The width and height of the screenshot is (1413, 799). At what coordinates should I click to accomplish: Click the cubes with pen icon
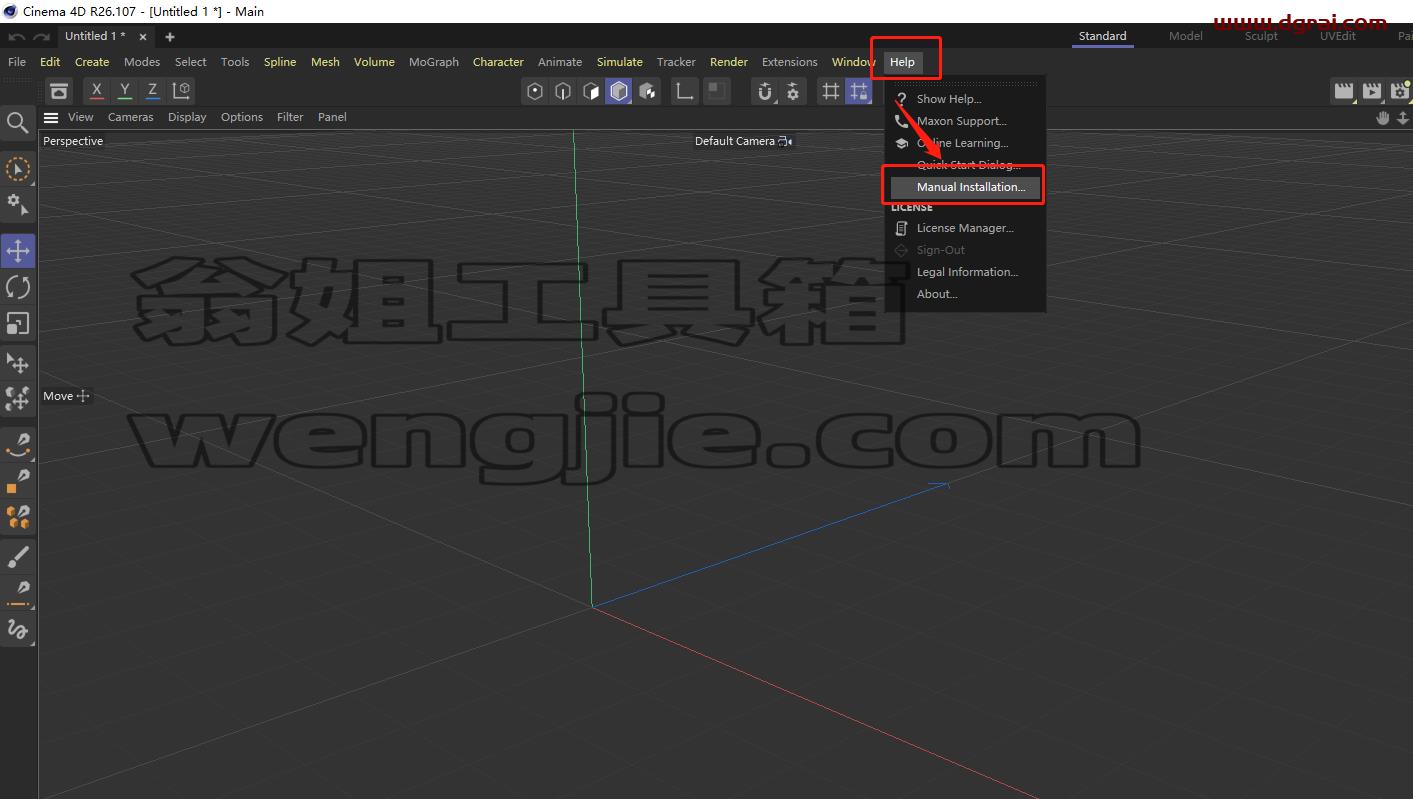tap(18, 517)
